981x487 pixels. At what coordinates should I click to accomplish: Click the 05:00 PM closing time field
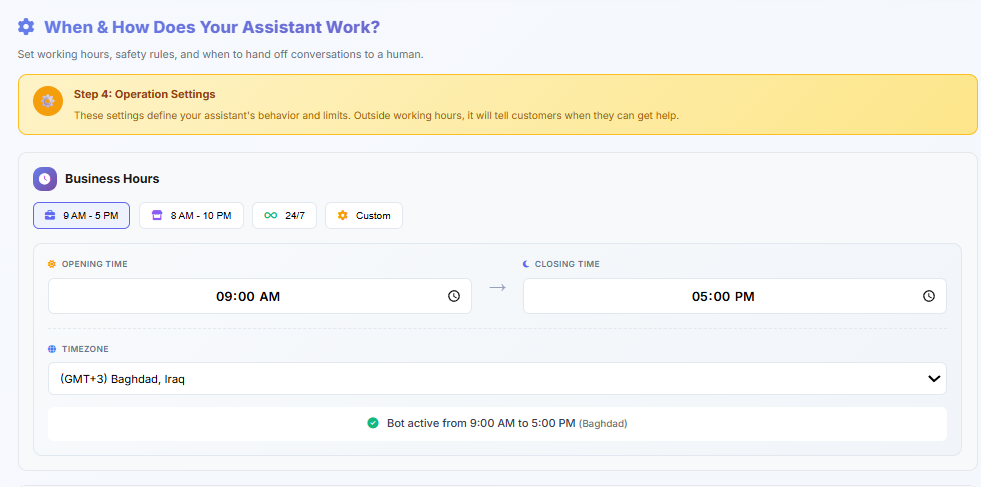[x=723, y=296]
